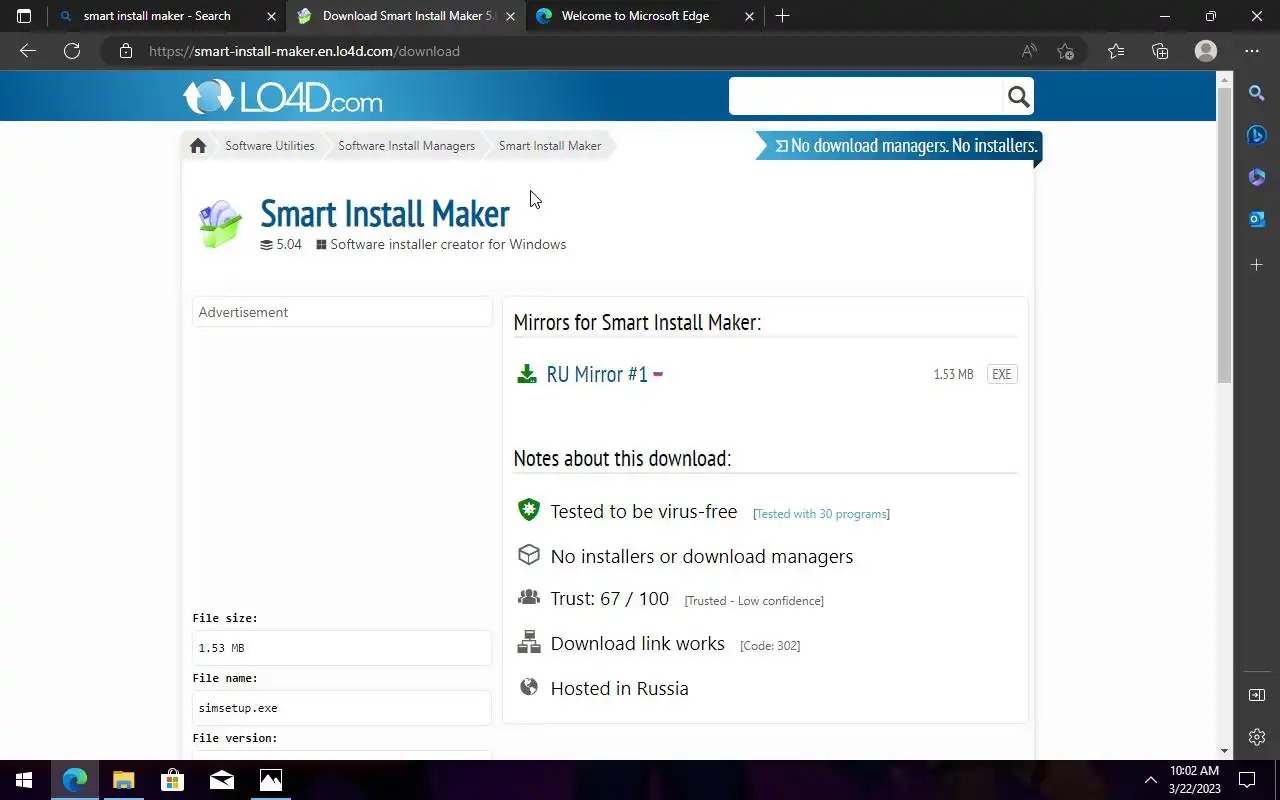Show hidden system tray icons

pos(1150,780)
